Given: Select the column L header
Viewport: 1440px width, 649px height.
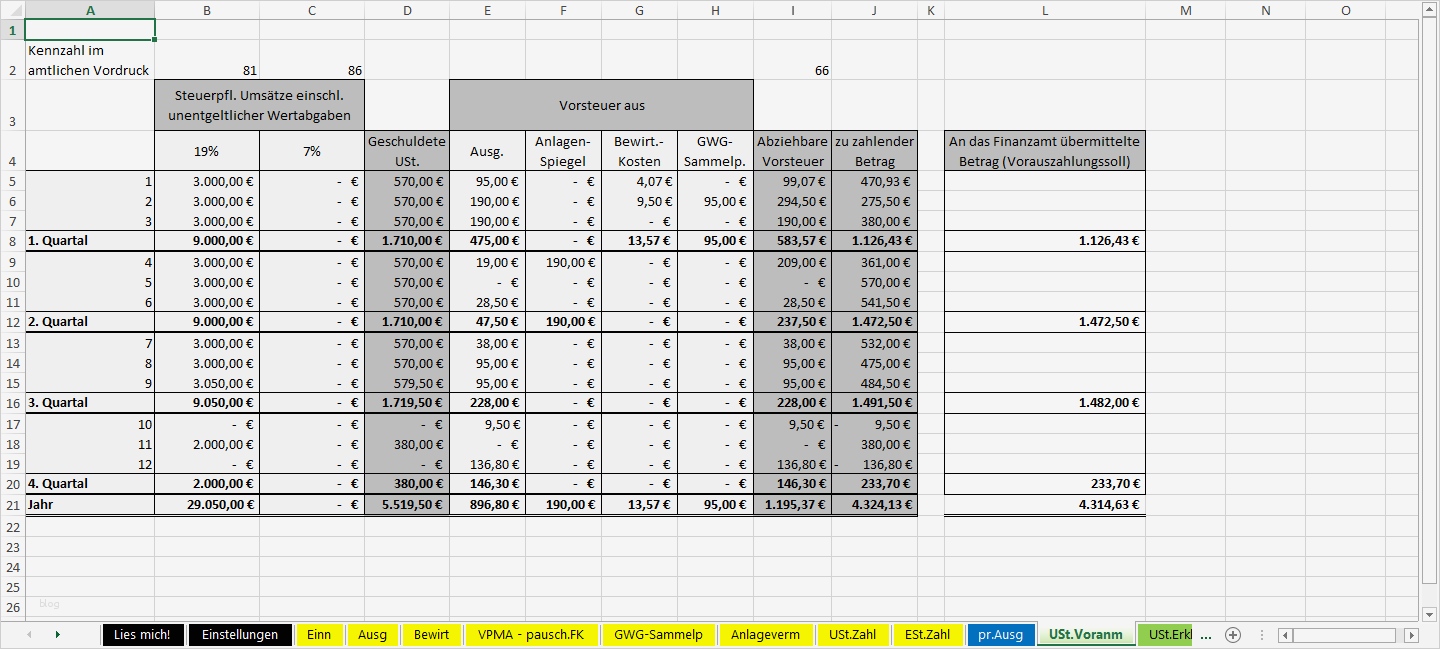Looking at the screenshot, I should (x=1045, y=11).
